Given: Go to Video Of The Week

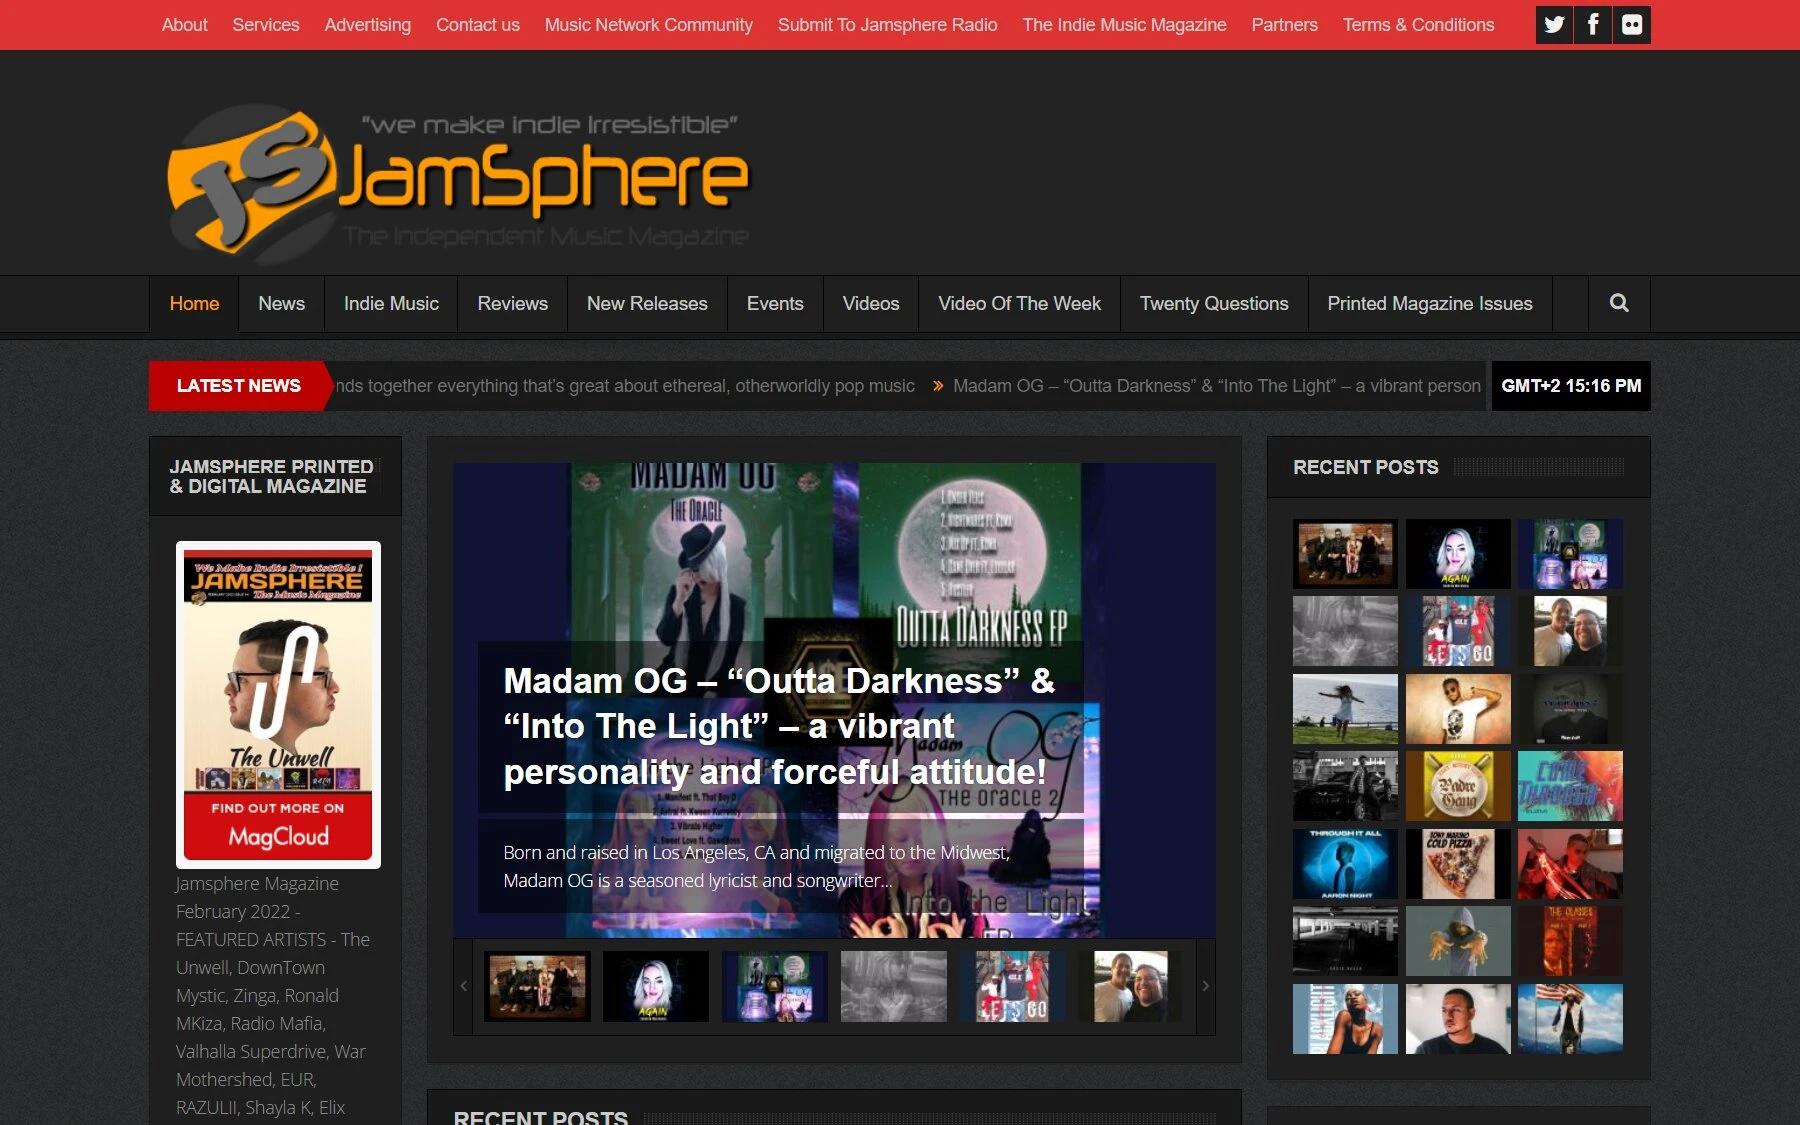Looking at the screenshot, I should tap(1019, 303).
